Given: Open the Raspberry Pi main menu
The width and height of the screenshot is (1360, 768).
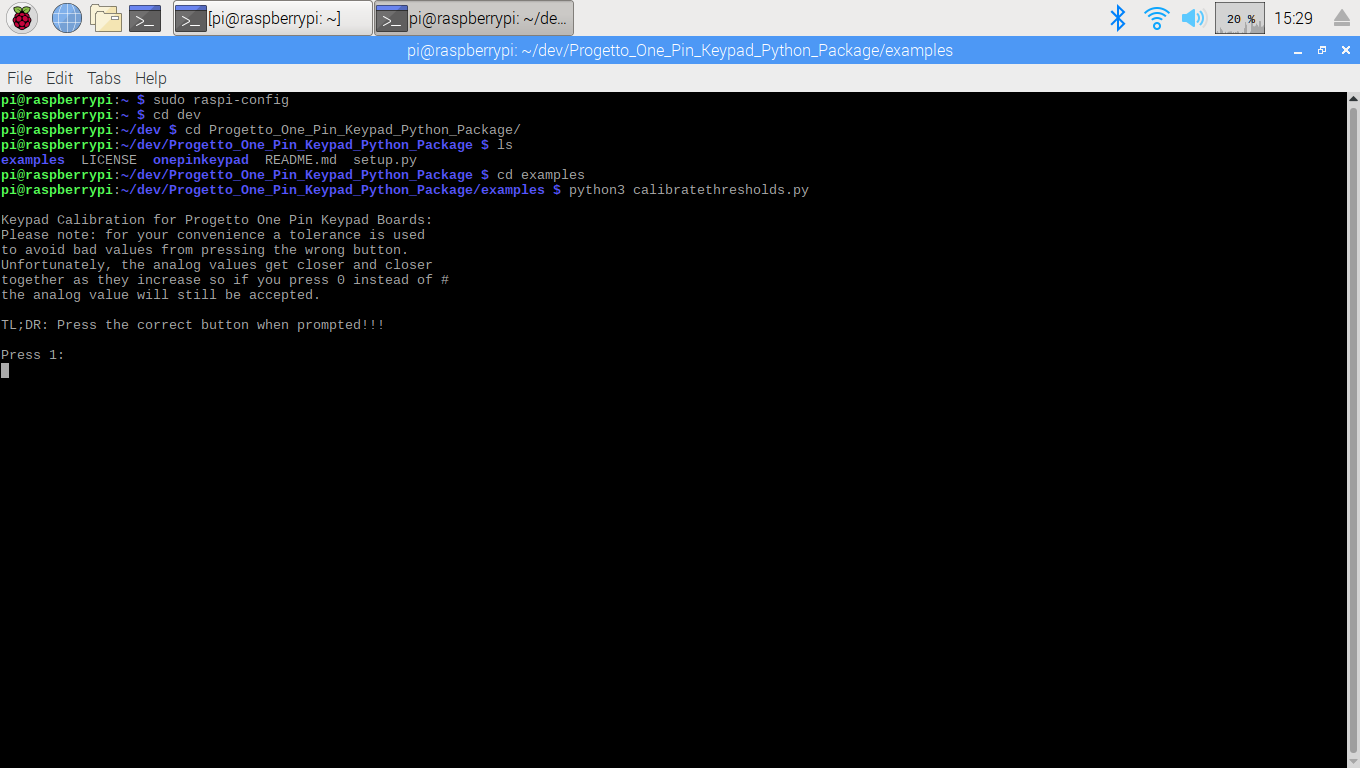Looking at the screenshot, I should tap(22, 18).
